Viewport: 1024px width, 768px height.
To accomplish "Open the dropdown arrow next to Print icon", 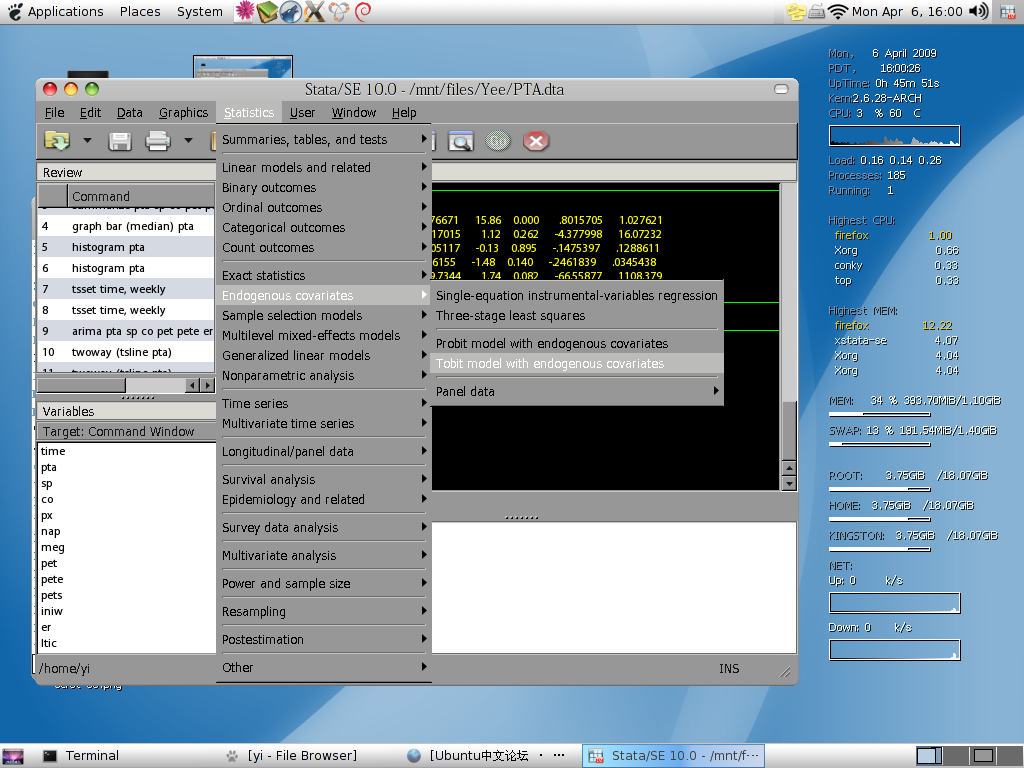I will (x=188, y=140).
